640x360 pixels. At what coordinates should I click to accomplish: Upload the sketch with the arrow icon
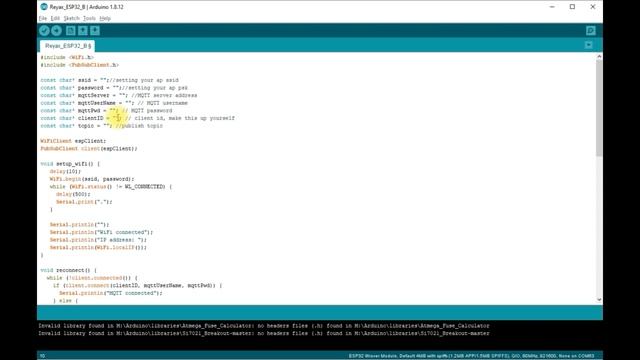coord(56,31)
